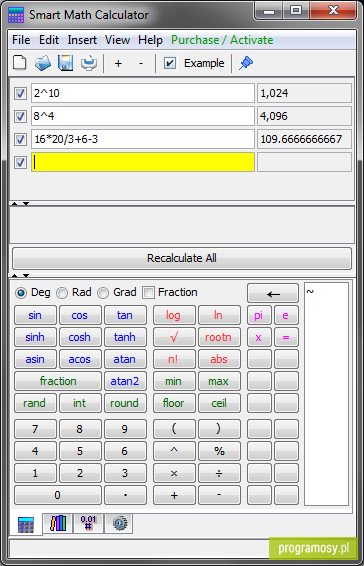The height and width of the screenshot is (566, 364).
Task: Click the multiplication × key
Action: [174, 473]
